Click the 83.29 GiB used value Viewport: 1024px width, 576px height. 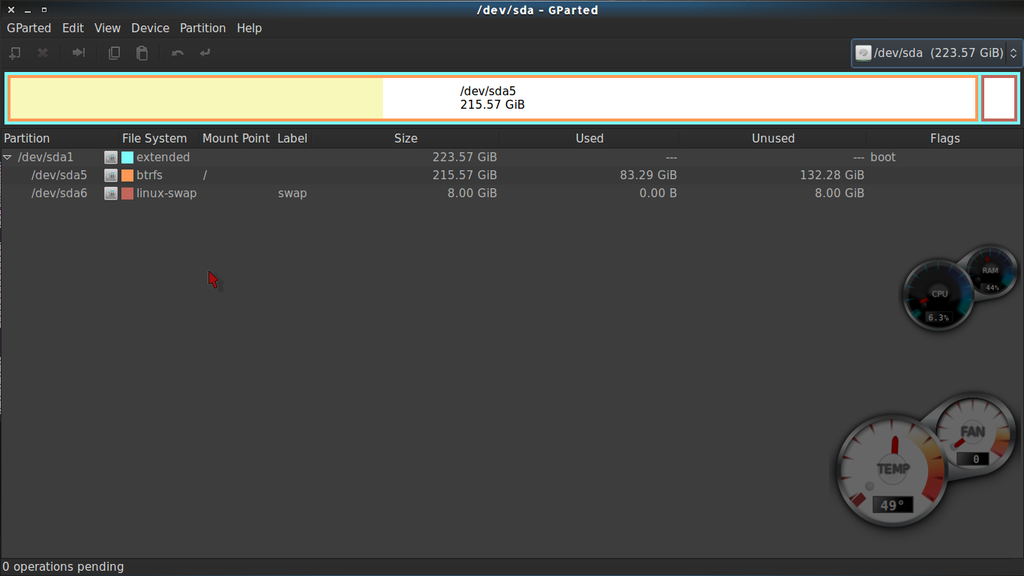pyautogui.click(x=648, y=175)
